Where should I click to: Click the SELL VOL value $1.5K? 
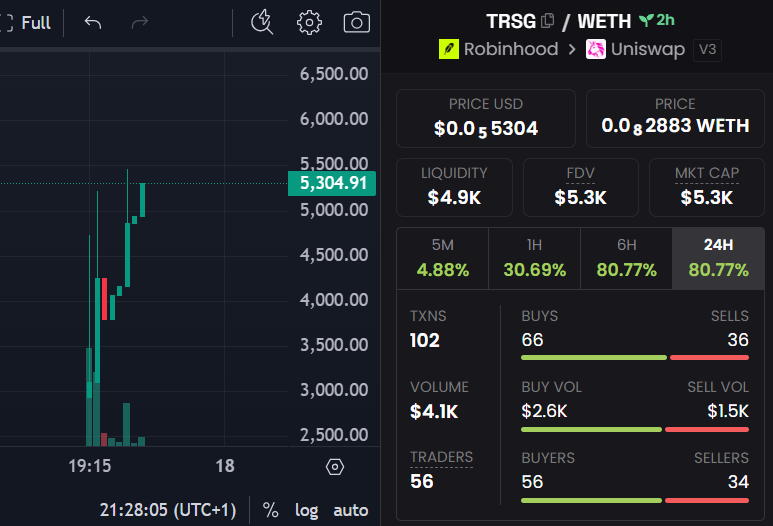[728, 411]
